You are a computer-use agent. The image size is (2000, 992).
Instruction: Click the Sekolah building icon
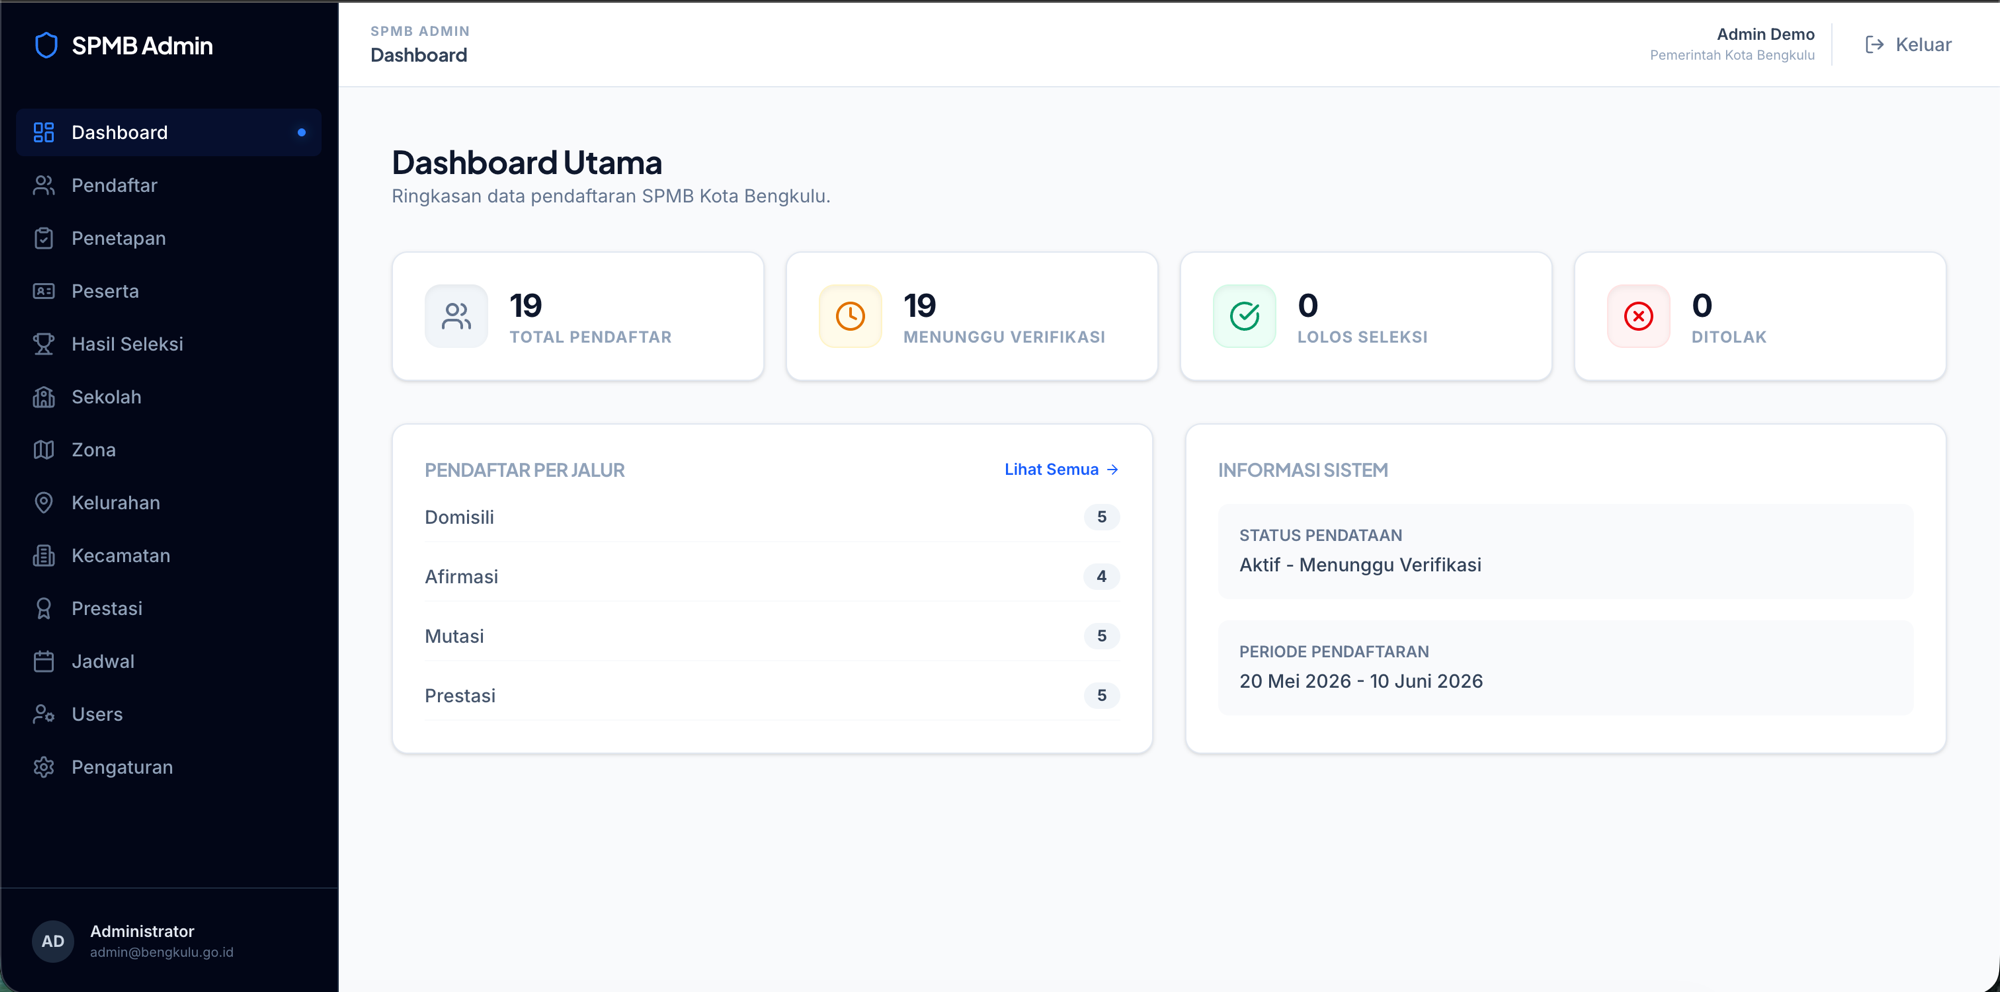[x=44, y=397]
